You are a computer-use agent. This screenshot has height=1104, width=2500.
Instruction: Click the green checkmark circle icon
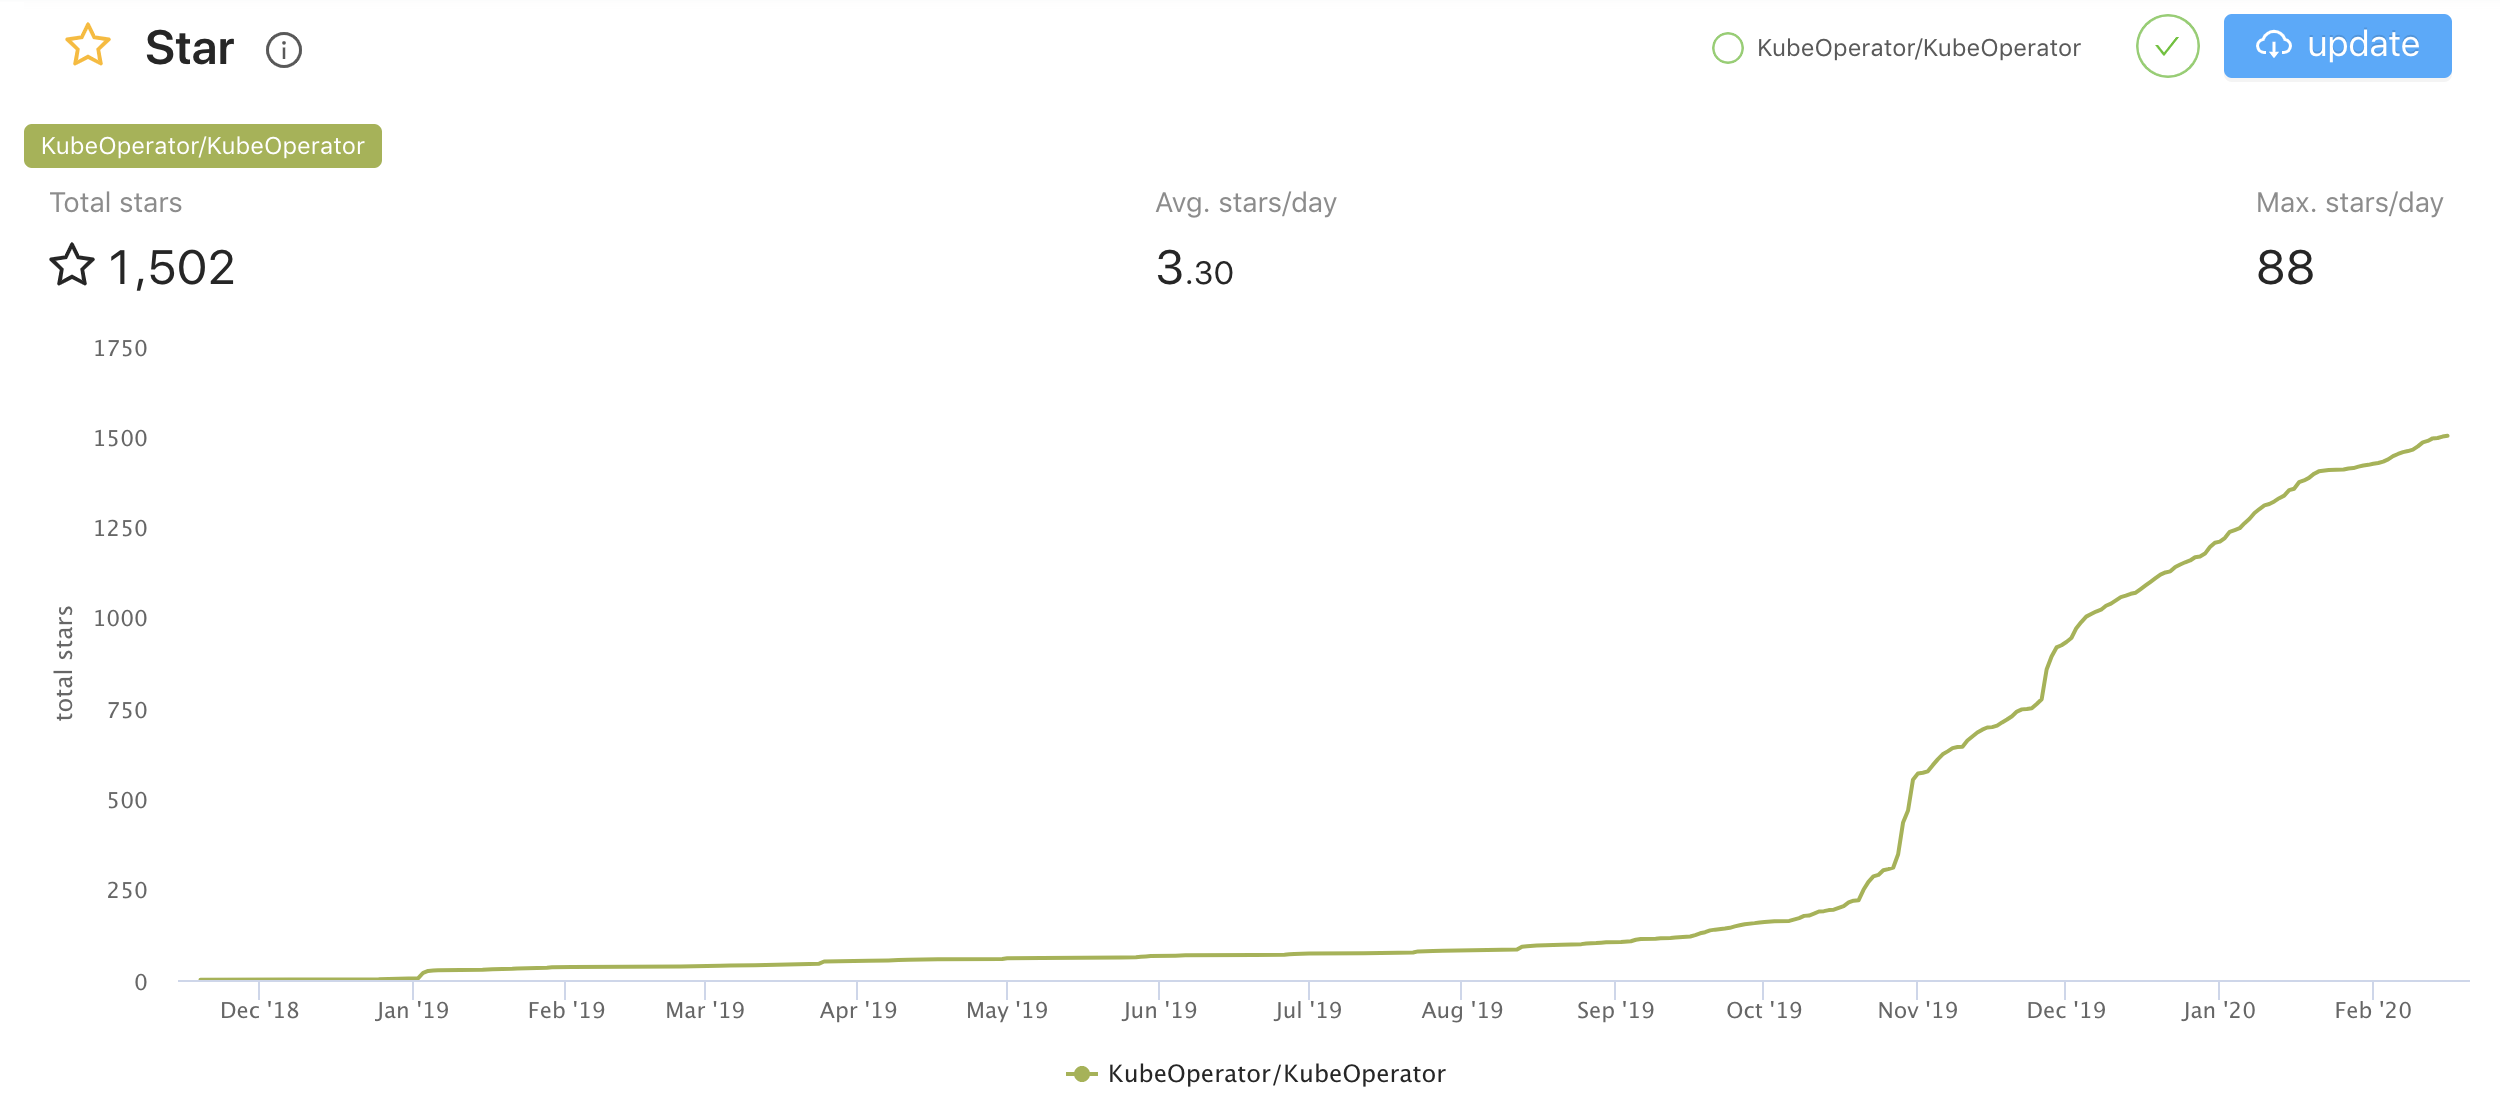pos(2167,46)
